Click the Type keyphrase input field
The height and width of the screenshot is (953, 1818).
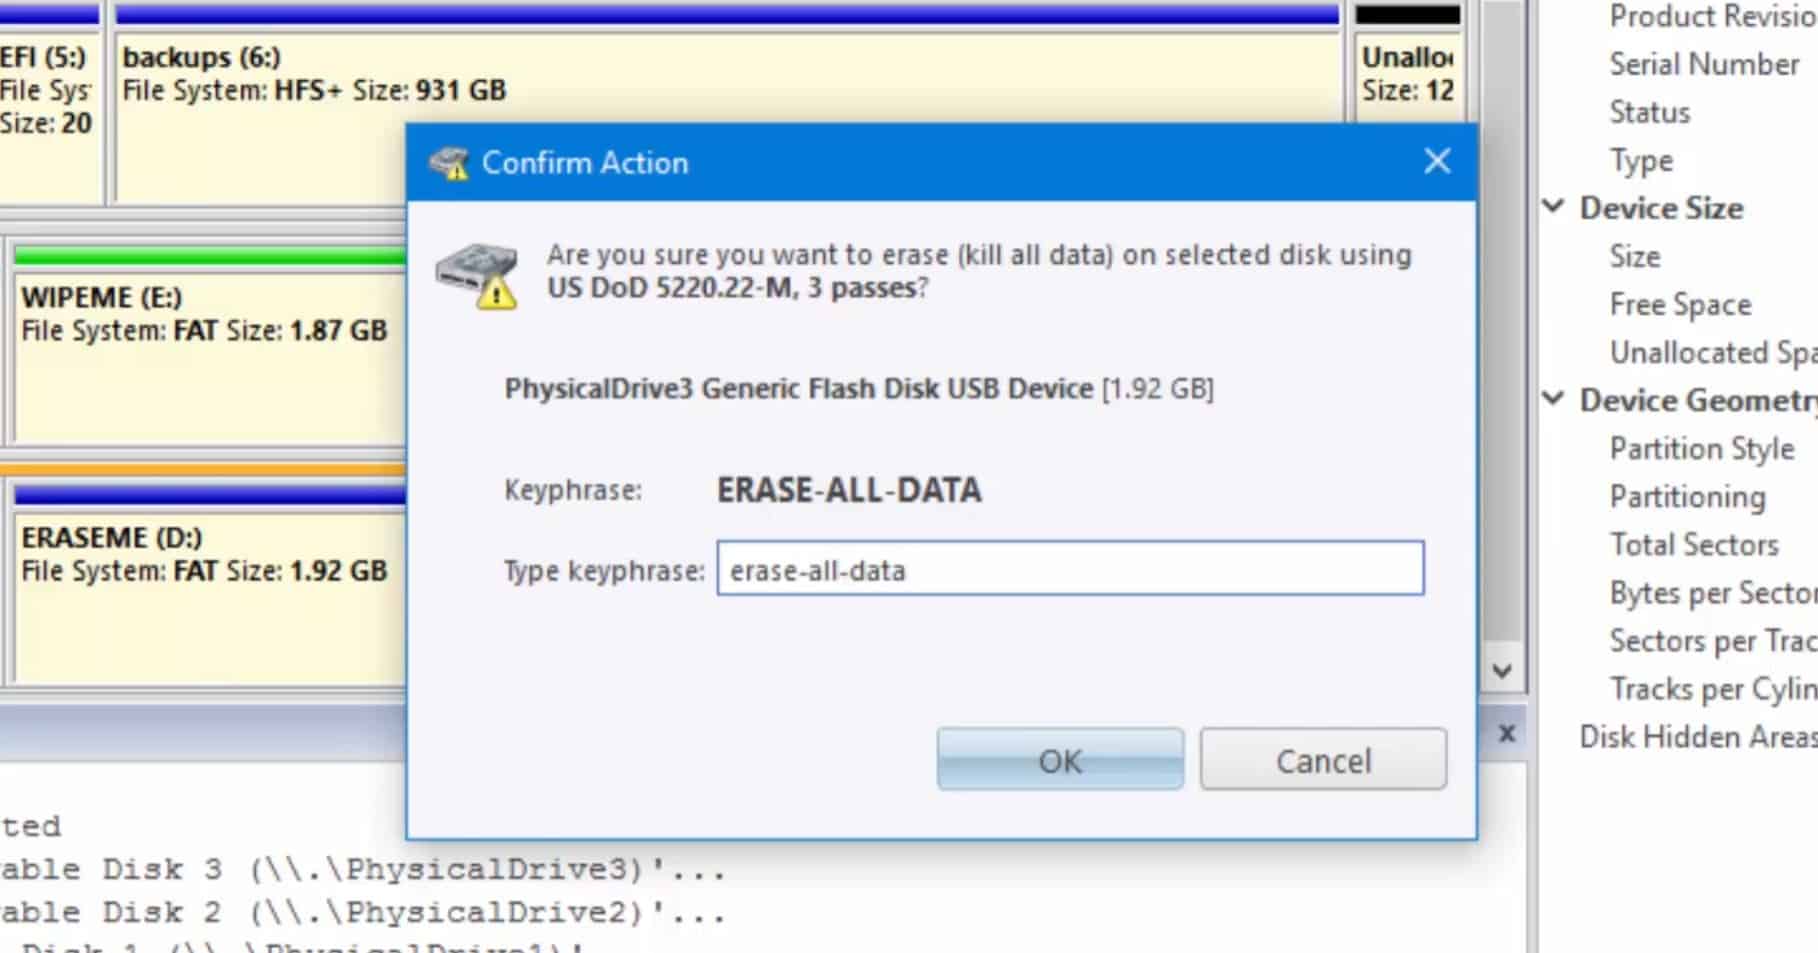pos(1070,570)
